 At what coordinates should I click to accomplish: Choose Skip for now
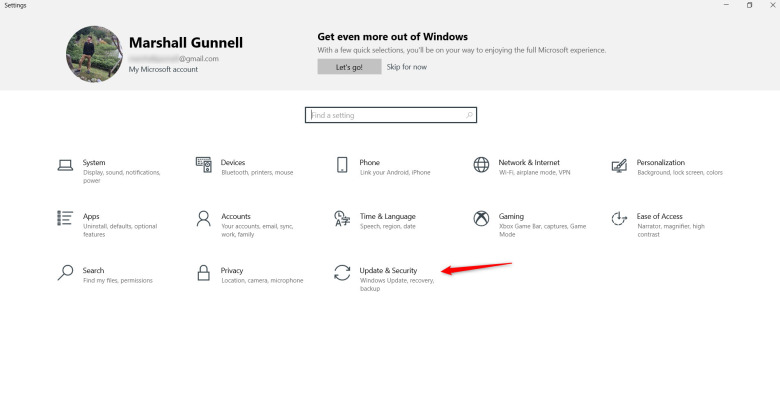click(x=406, y=67)
